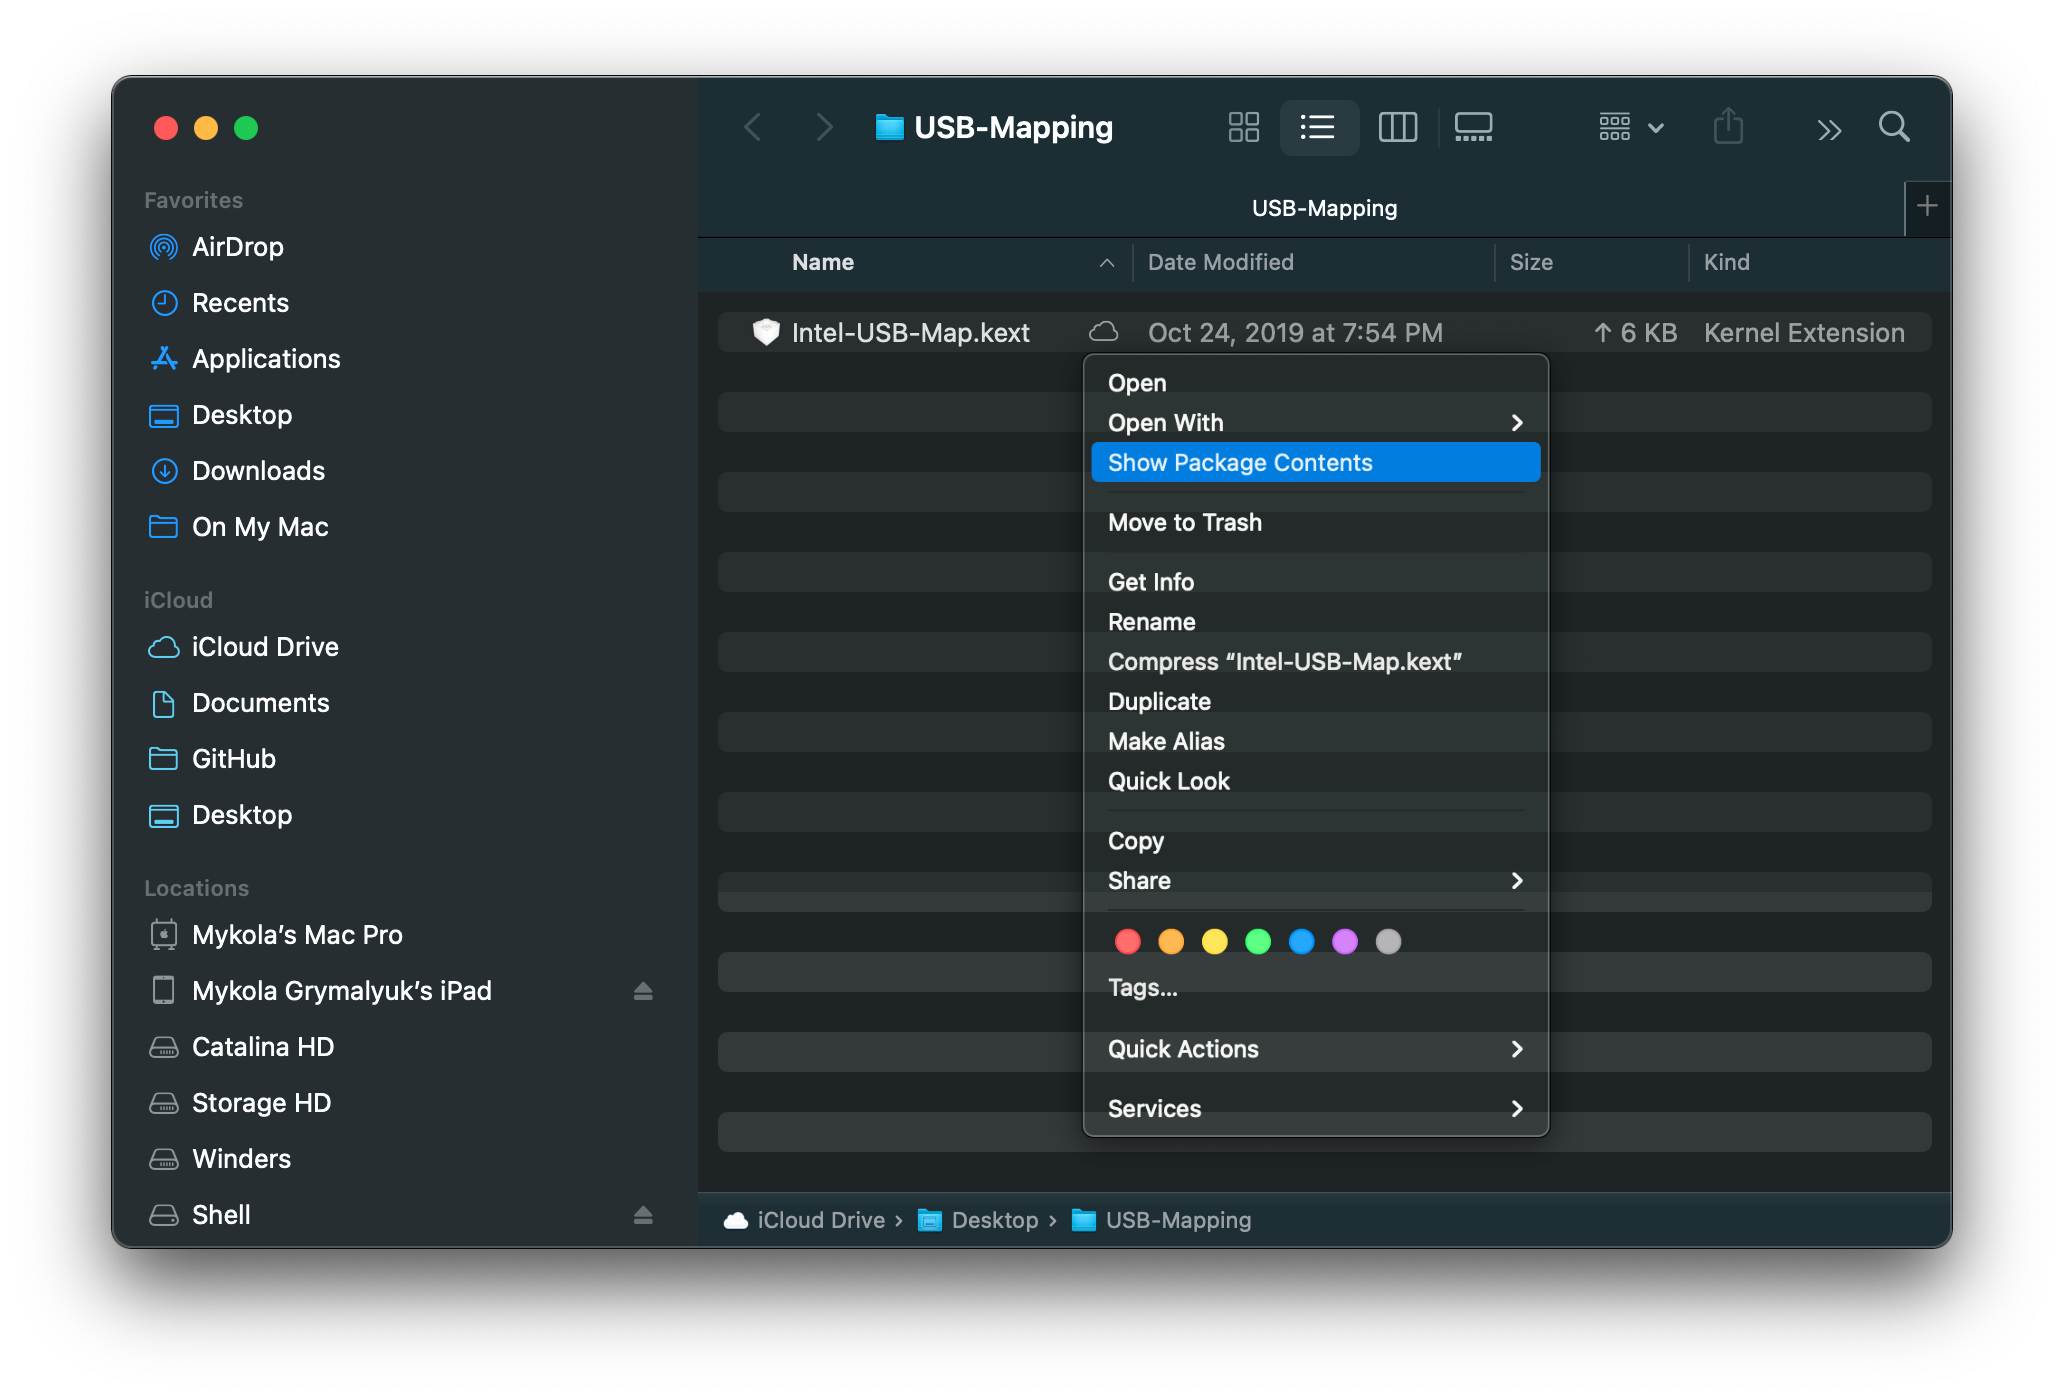Image resolution: width=2064 pixels, height=1396 pixels.
Task: Switch to icon grid view
Action: pos(1243,127)
